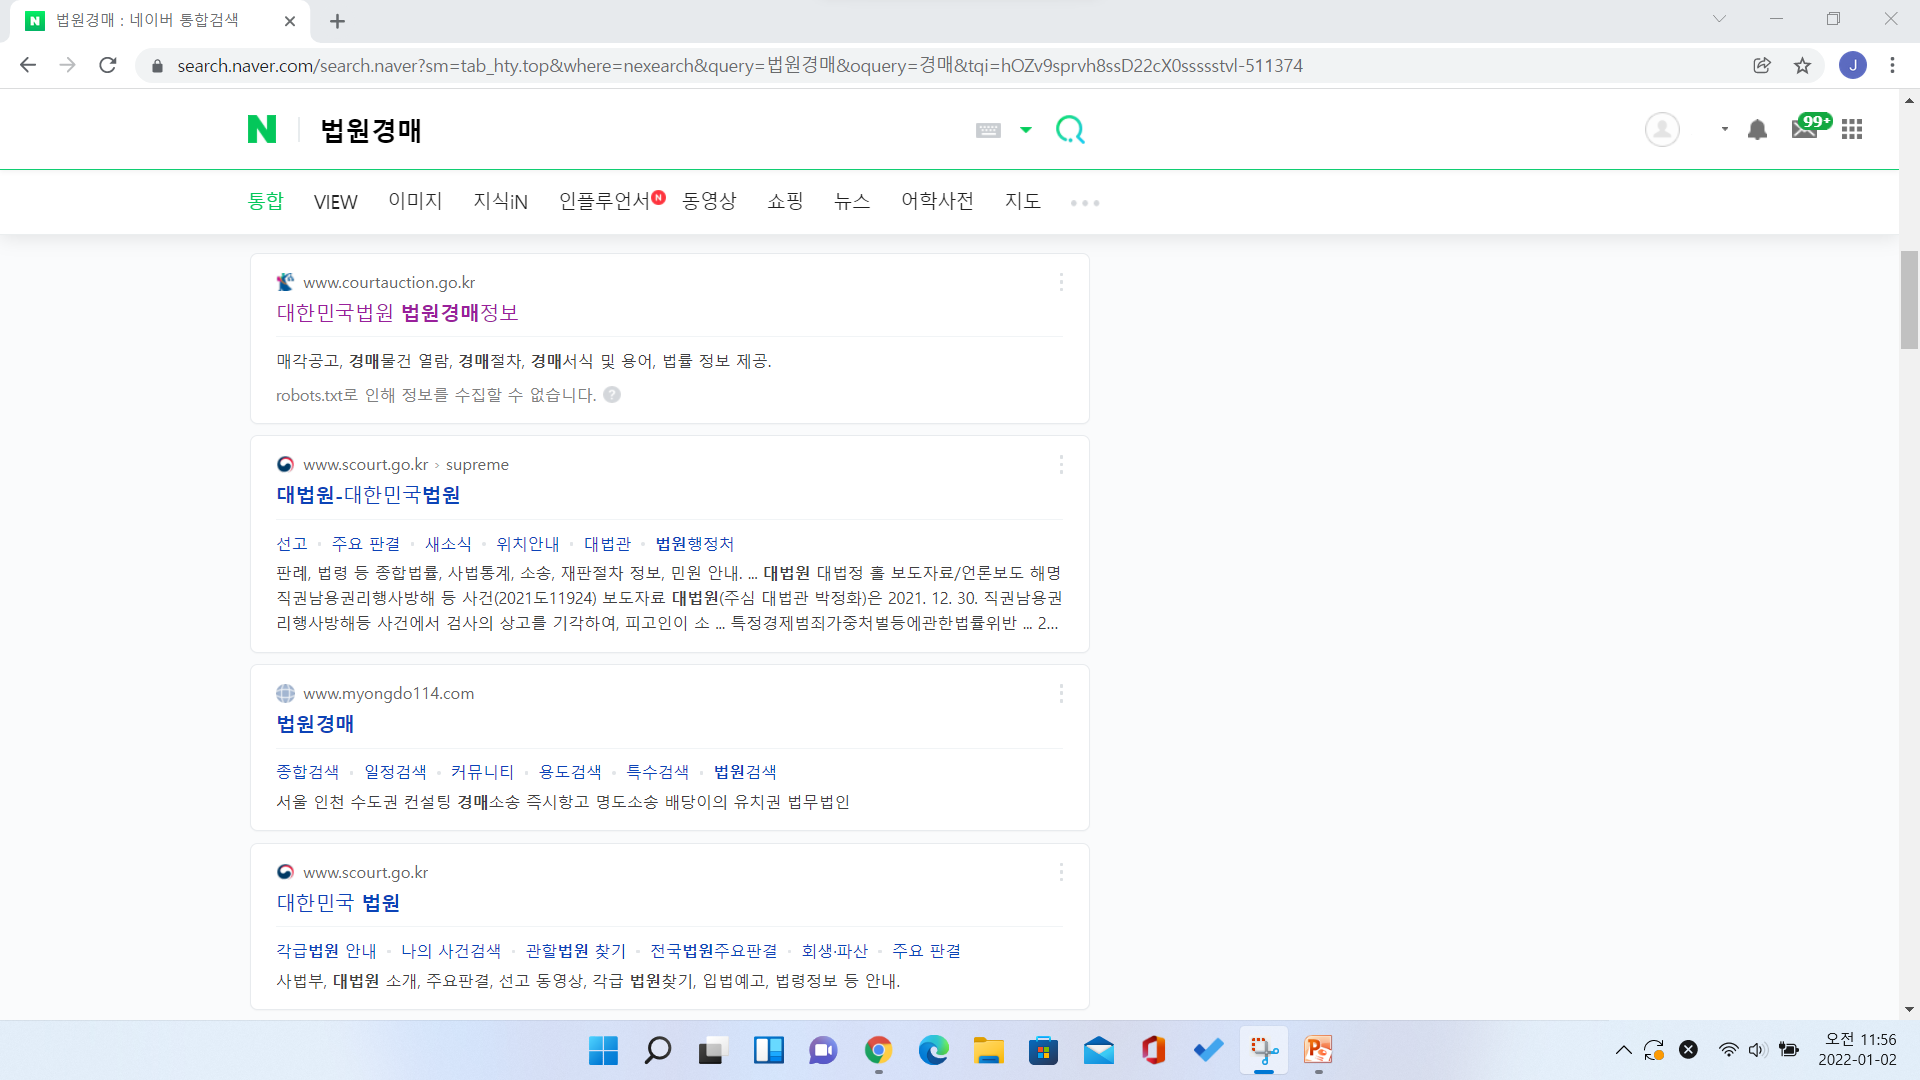Image resolution: width=1920 pixels, height=1080 pixels.
Task: Open the 일정검색 sublink
Action: pos(395,772)
